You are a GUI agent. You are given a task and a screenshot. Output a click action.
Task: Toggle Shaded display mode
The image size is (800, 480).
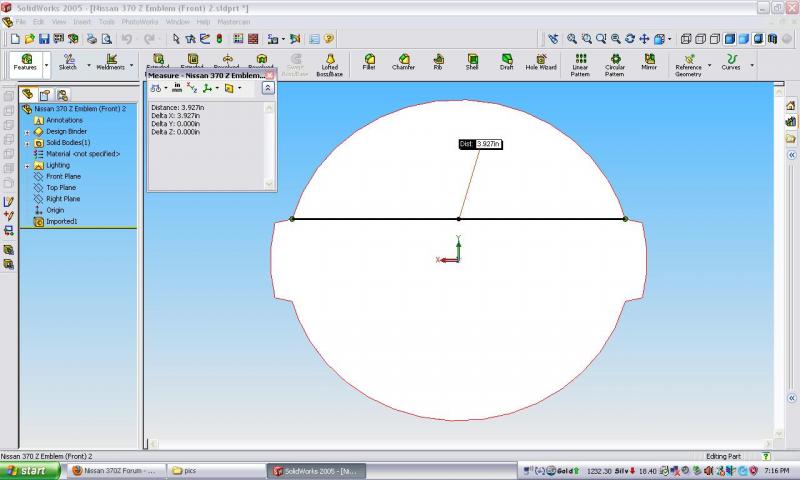744,39
